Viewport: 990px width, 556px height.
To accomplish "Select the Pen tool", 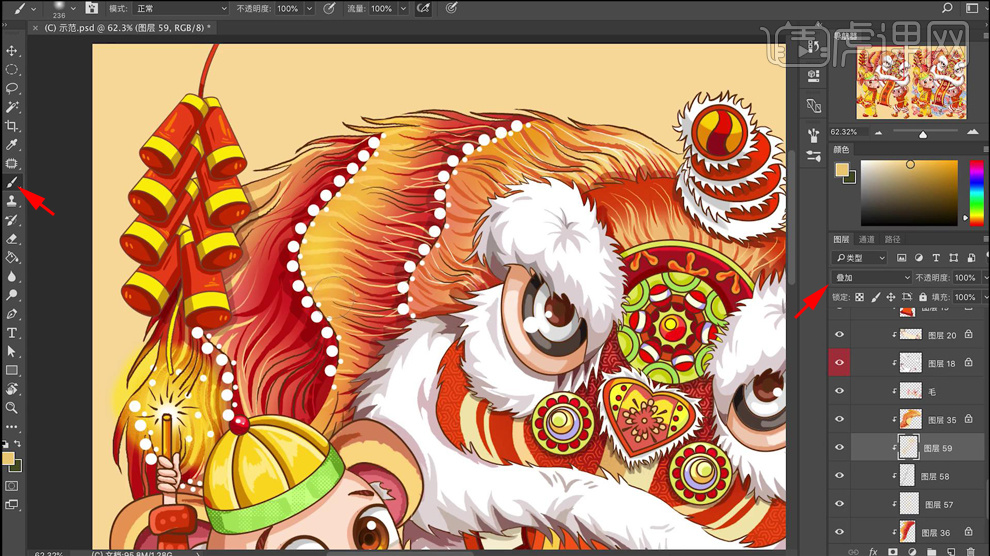I will [11, 314].
